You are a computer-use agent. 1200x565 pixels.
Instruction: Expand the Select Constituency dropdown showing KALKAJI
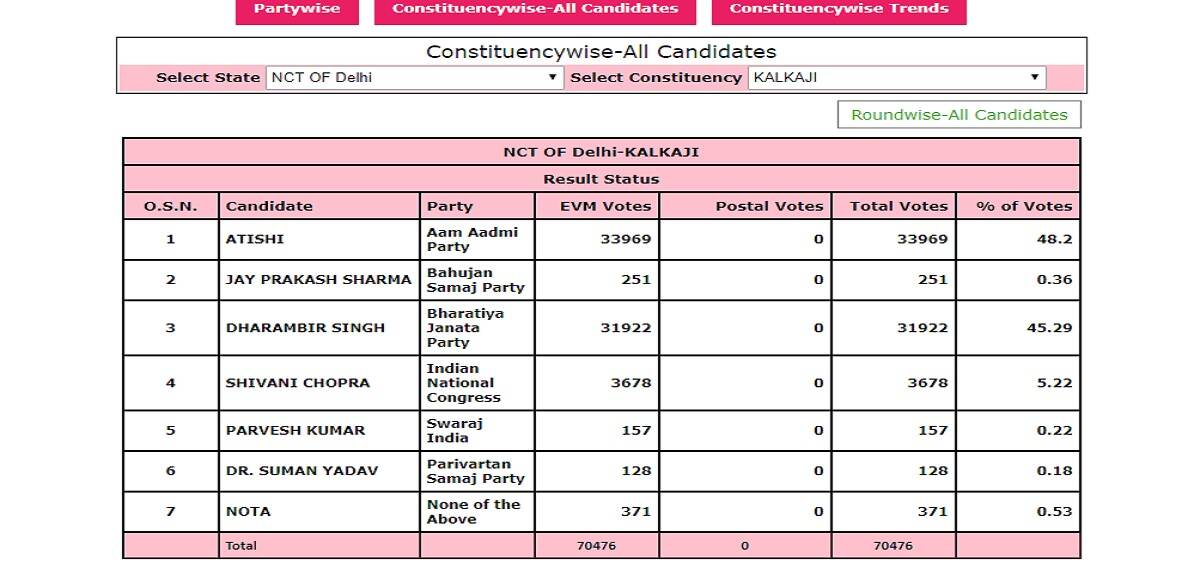897,77
